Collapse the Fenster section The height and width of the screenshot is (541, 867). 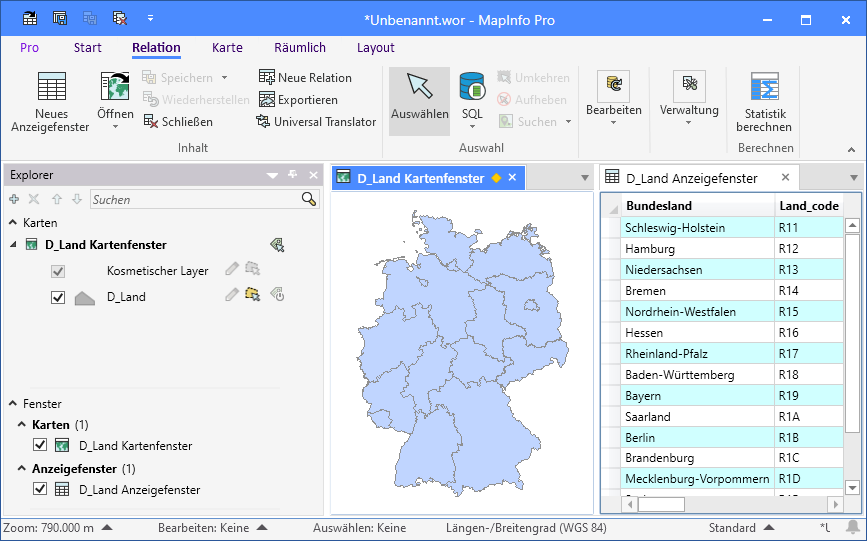click(13, 403)
